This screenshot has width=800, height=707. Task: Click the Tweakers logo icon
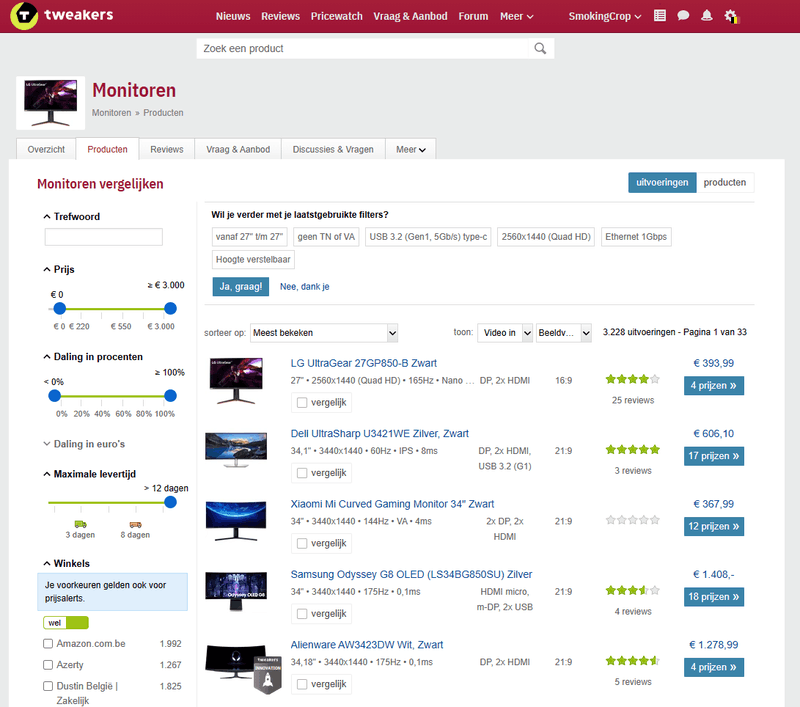[24, 15]
